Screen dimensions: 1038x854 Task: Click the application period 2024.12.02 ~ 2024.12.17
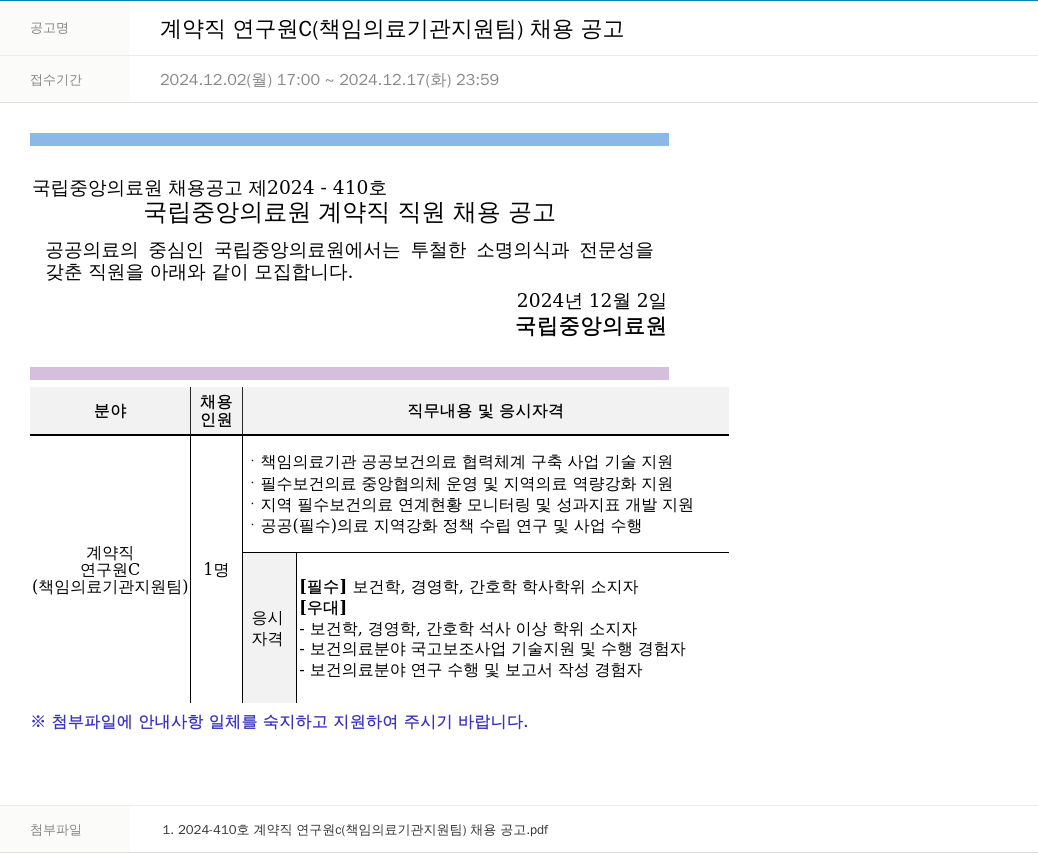pyautogui.click(x=329, y=79)
